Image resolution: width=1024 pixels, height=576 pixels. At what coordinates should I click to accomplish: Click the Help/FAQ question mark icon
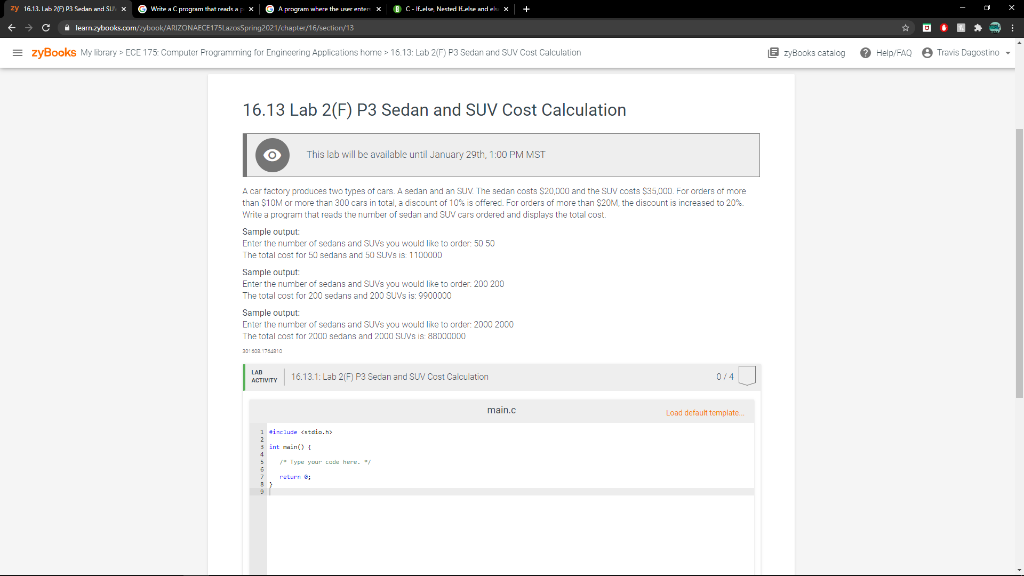tap(865, 53)
